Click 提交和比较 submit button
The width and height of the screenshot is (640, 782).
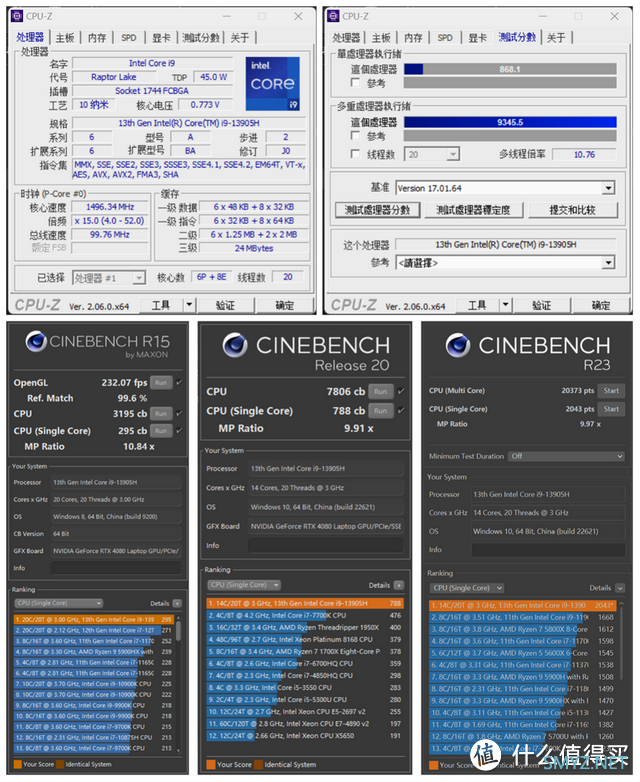click(572, 210)
